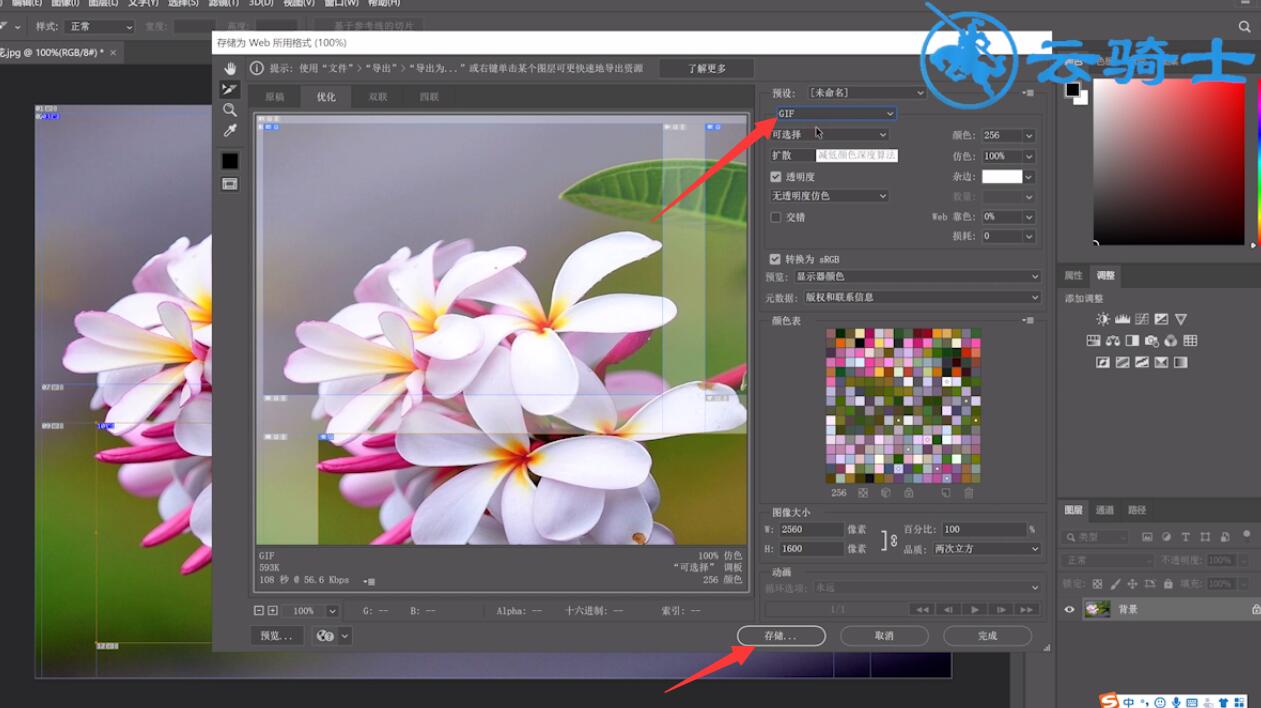Open the preview info flyout menu
This screenshot has height=708, width=1261.
click(370, 581)
